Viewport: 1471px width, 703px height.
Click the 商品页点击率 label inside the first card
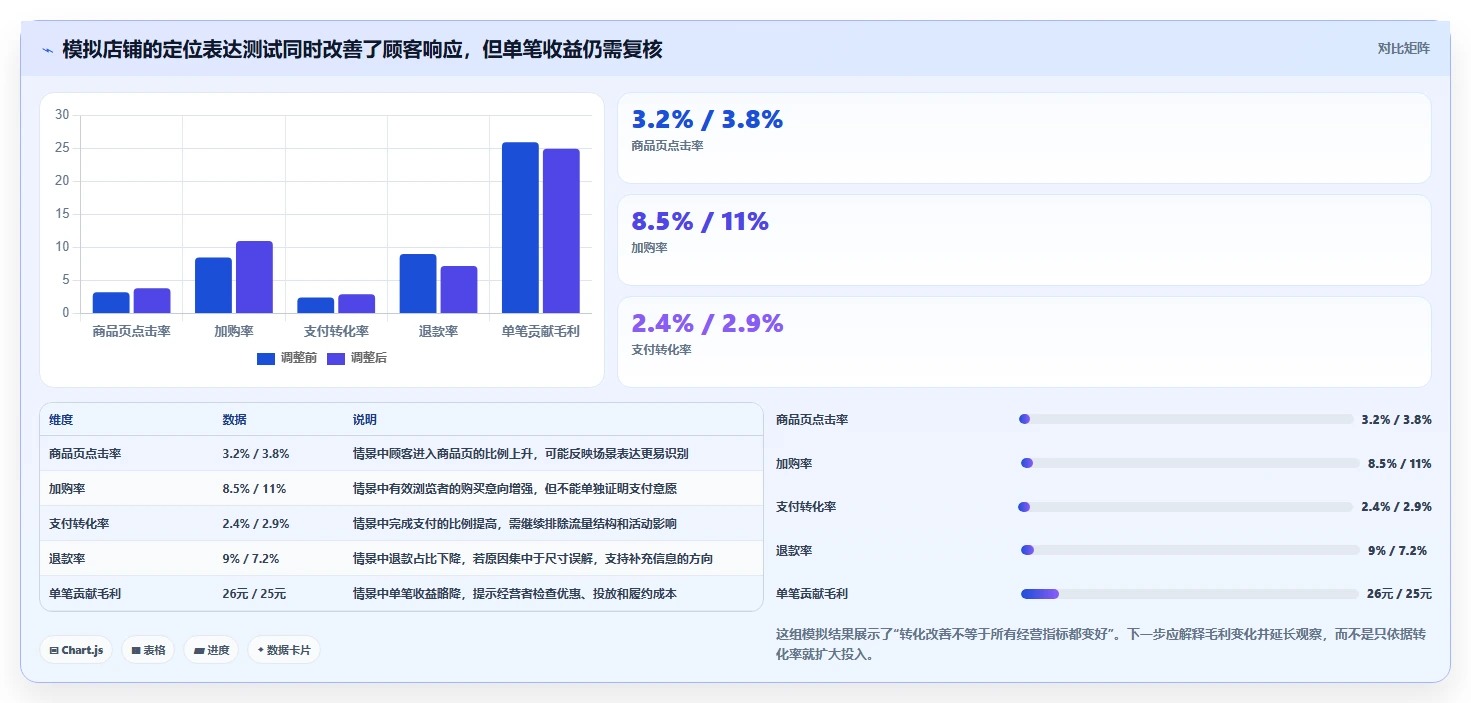pos(667,146)
